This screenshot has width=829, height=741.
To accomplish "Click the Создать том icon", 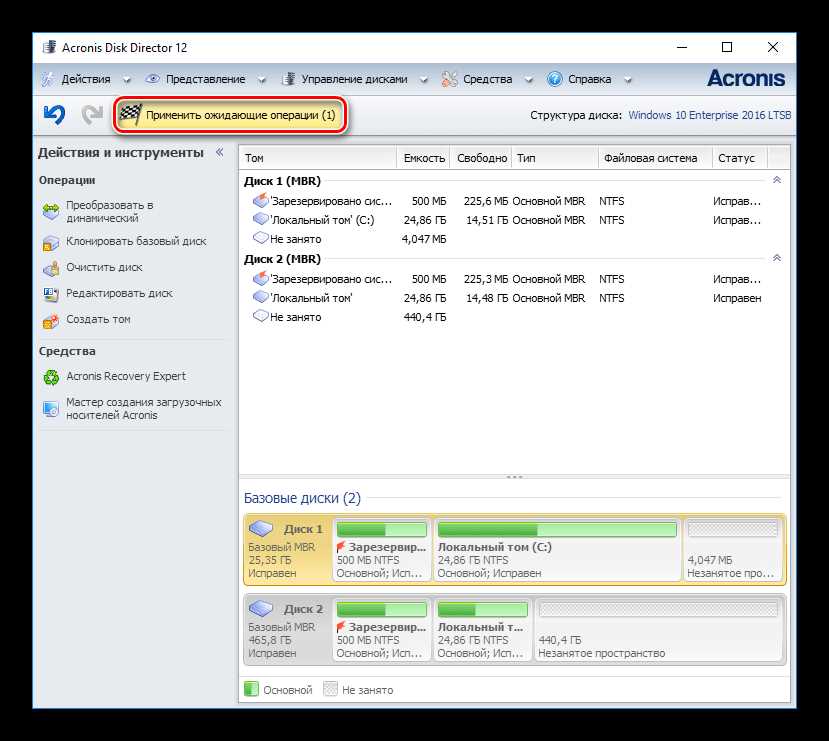I will 50,321.
